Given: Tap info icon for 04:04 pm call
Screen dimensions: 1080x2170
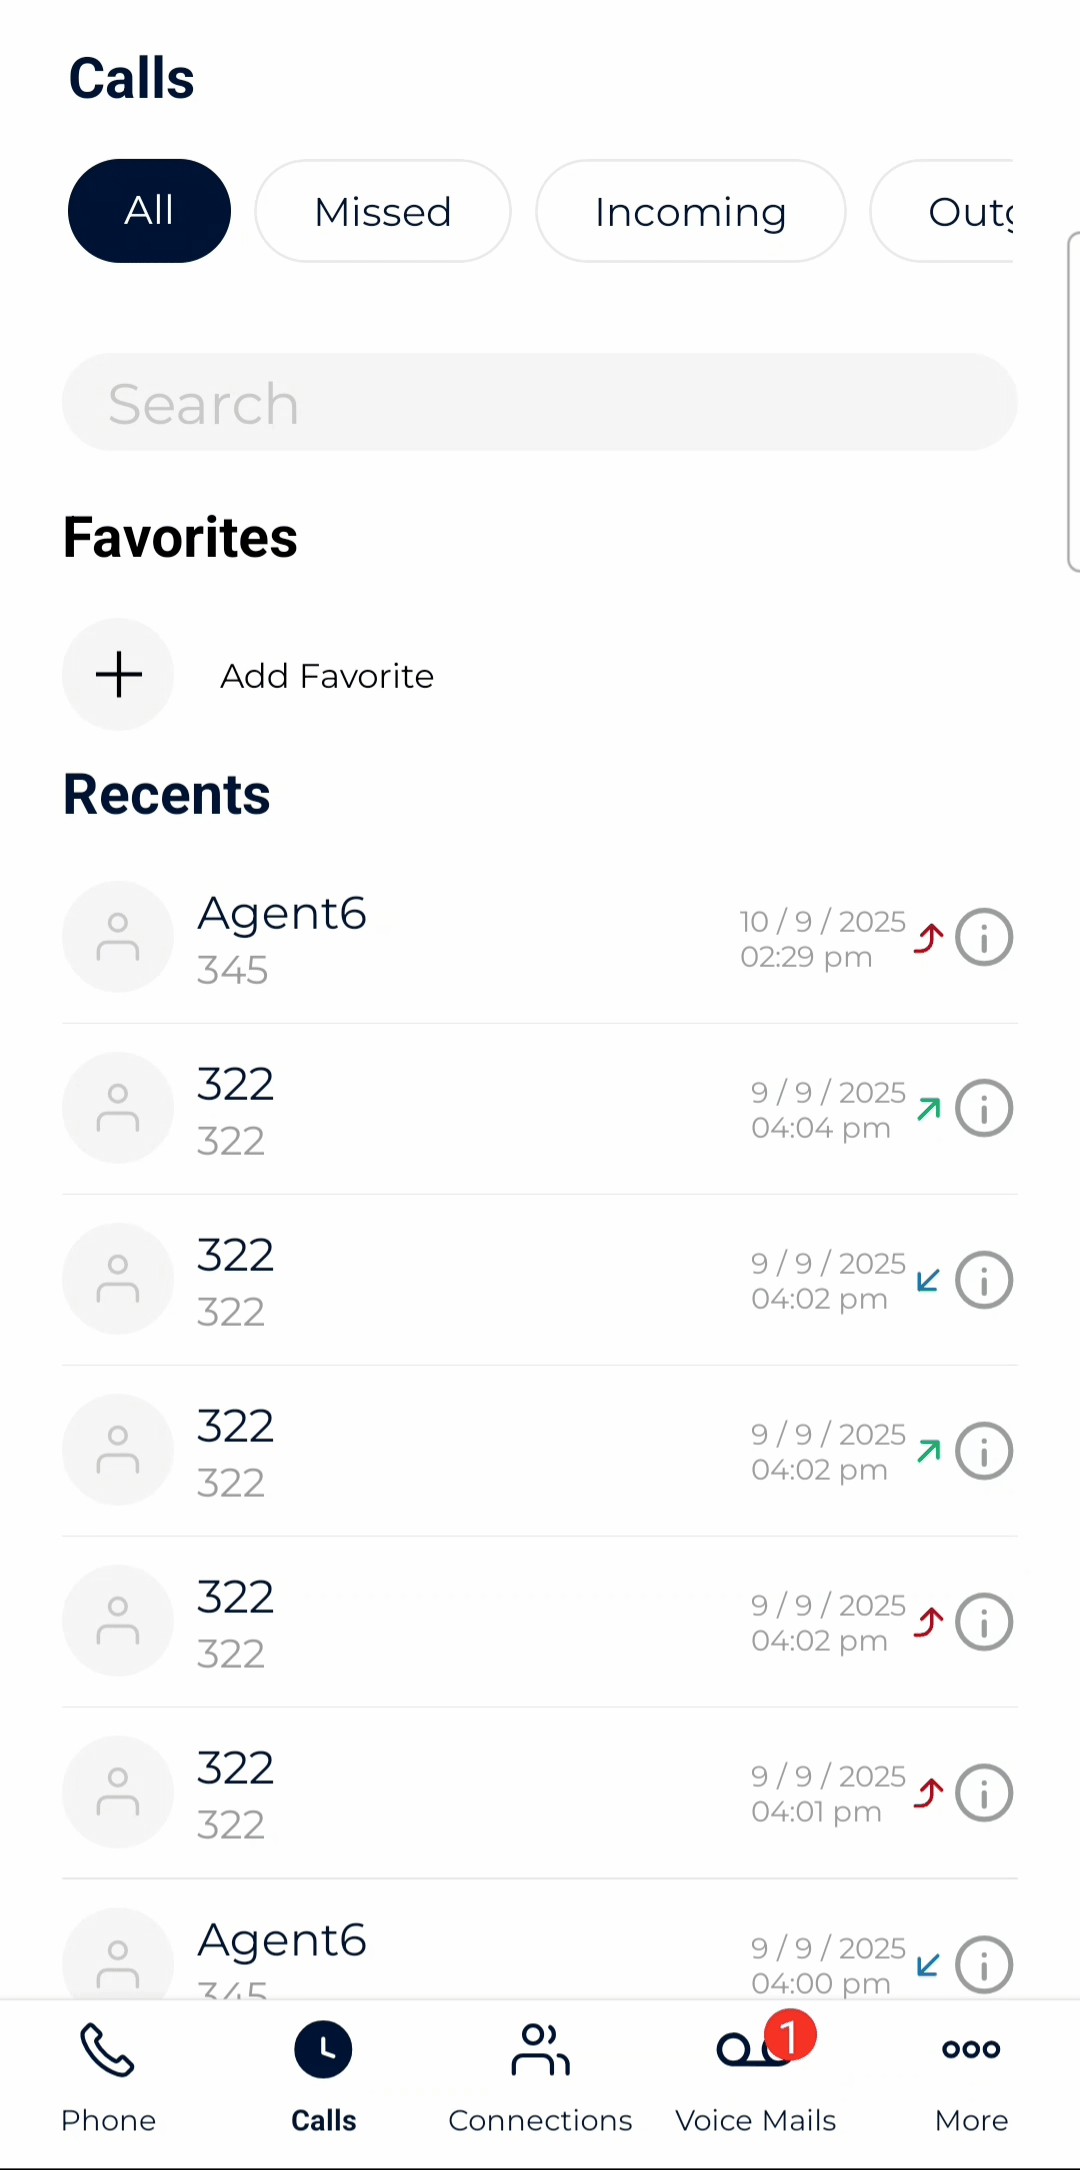Looking at the screenshot, I should tap(984, 1108).
